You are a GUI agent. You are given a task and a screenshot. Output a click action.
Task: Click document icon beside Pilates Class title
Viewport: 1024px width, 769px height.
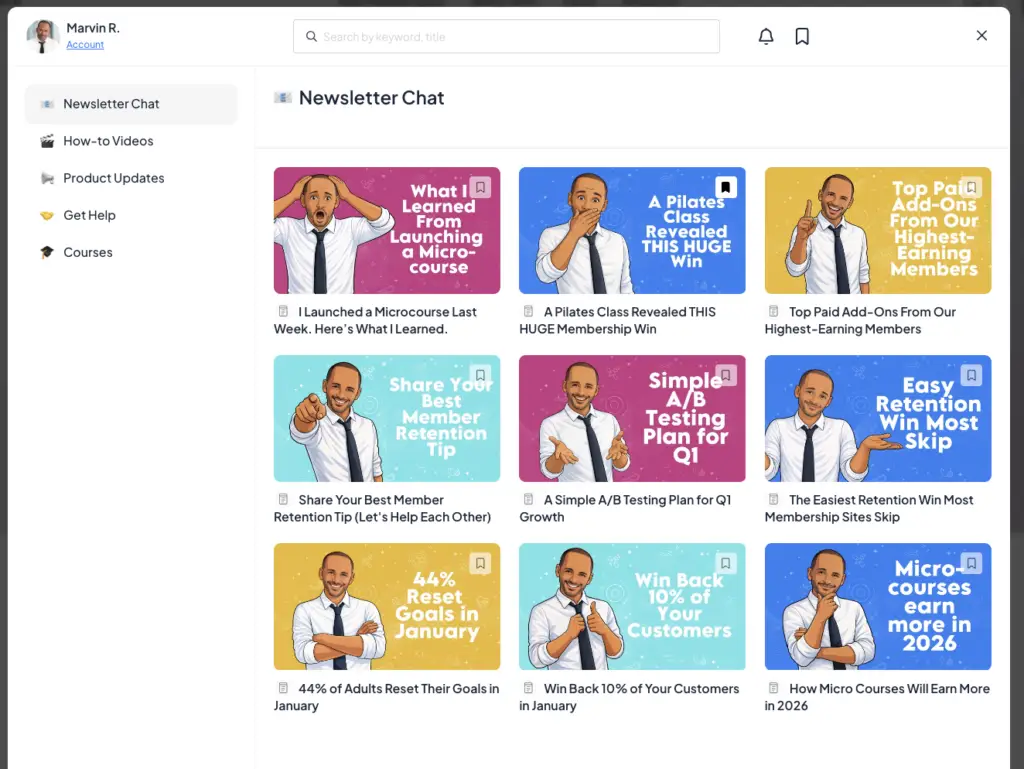click(x=528, y=311)
